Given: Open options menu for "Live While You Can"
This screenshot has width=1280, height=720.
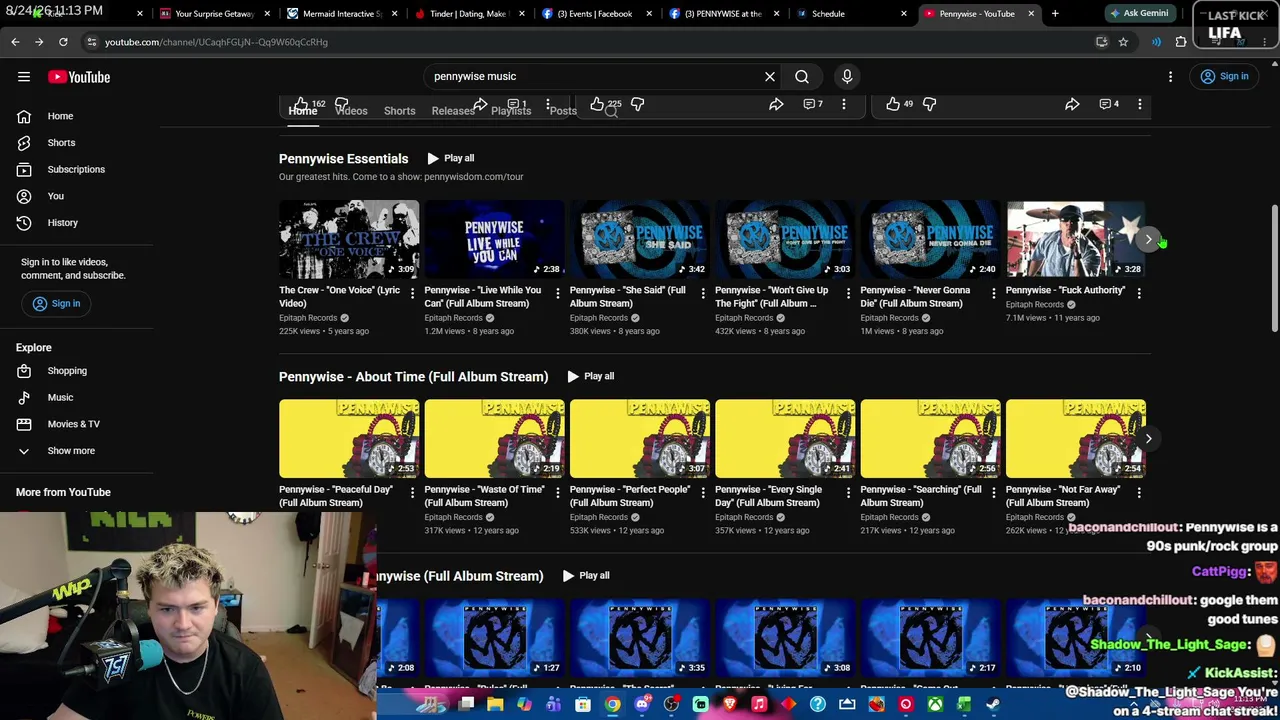Looking at the screenshot, I should pos(558,293).
